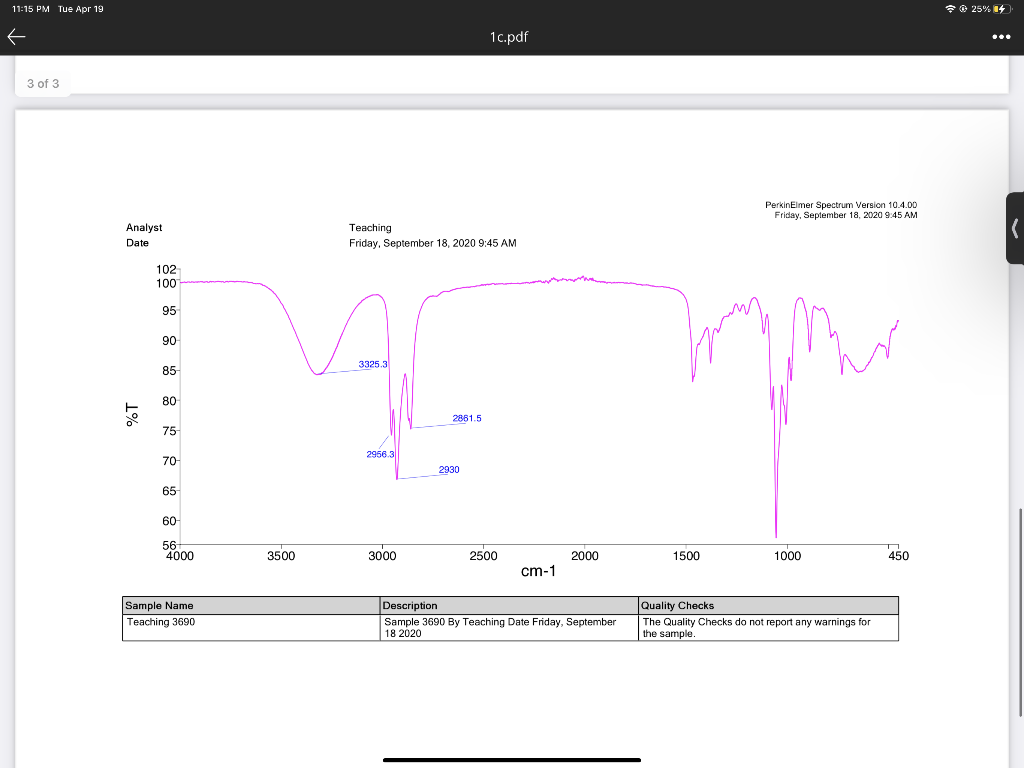Tap the back arrow to exit the PDF

pyautogui.click(x=16, y=37)
